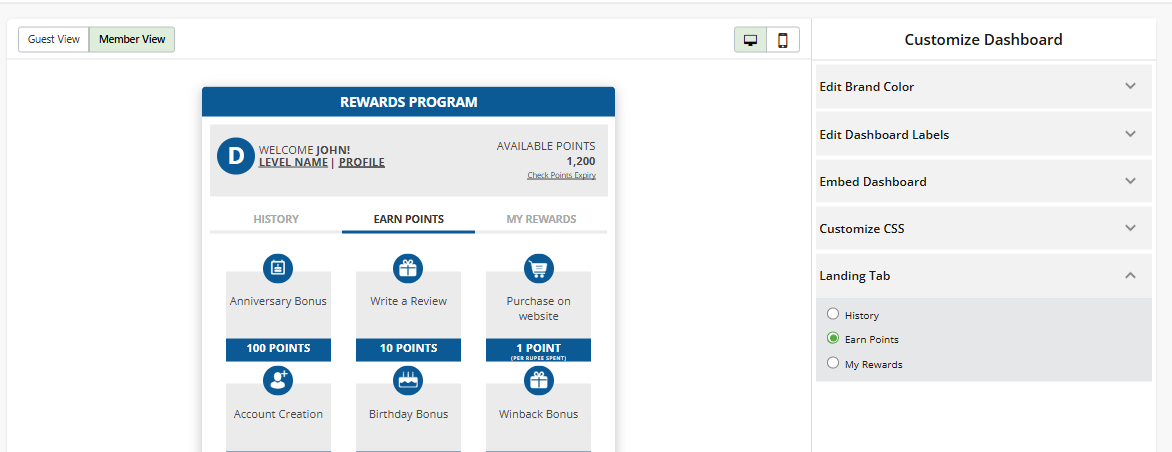Switch to Guest View
The image size is (1172, 452).
(54, 40)
